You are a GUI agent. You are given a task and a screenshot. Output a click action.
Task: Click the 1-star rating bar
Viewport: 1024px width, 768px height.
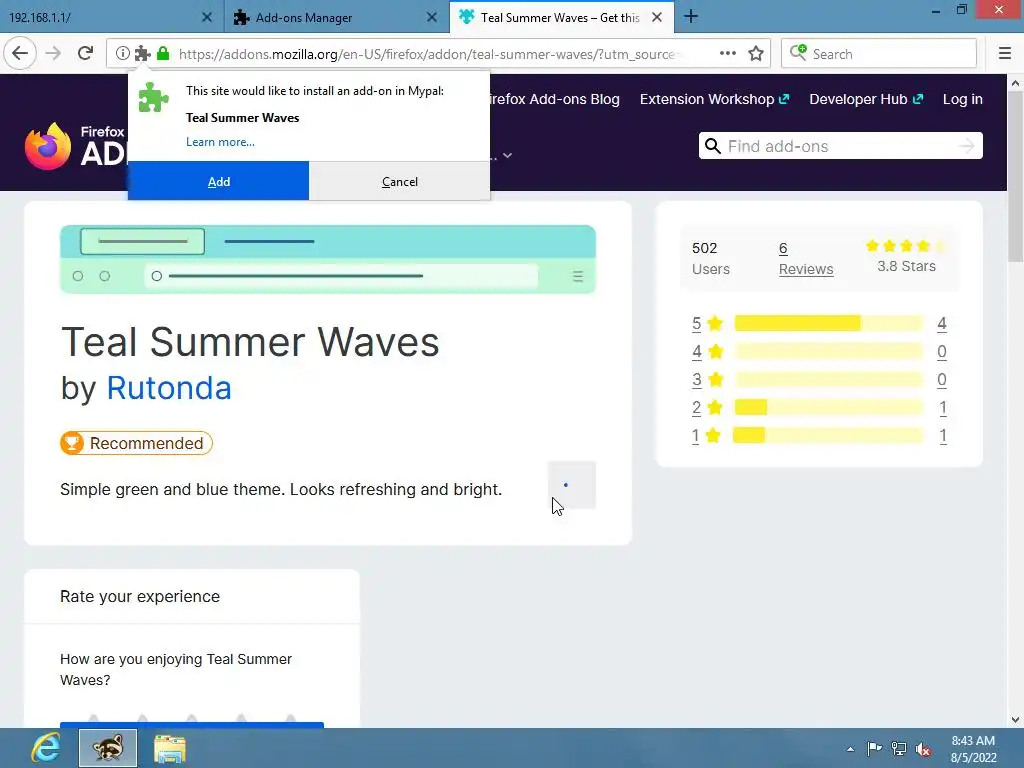[x=829, y=436]
